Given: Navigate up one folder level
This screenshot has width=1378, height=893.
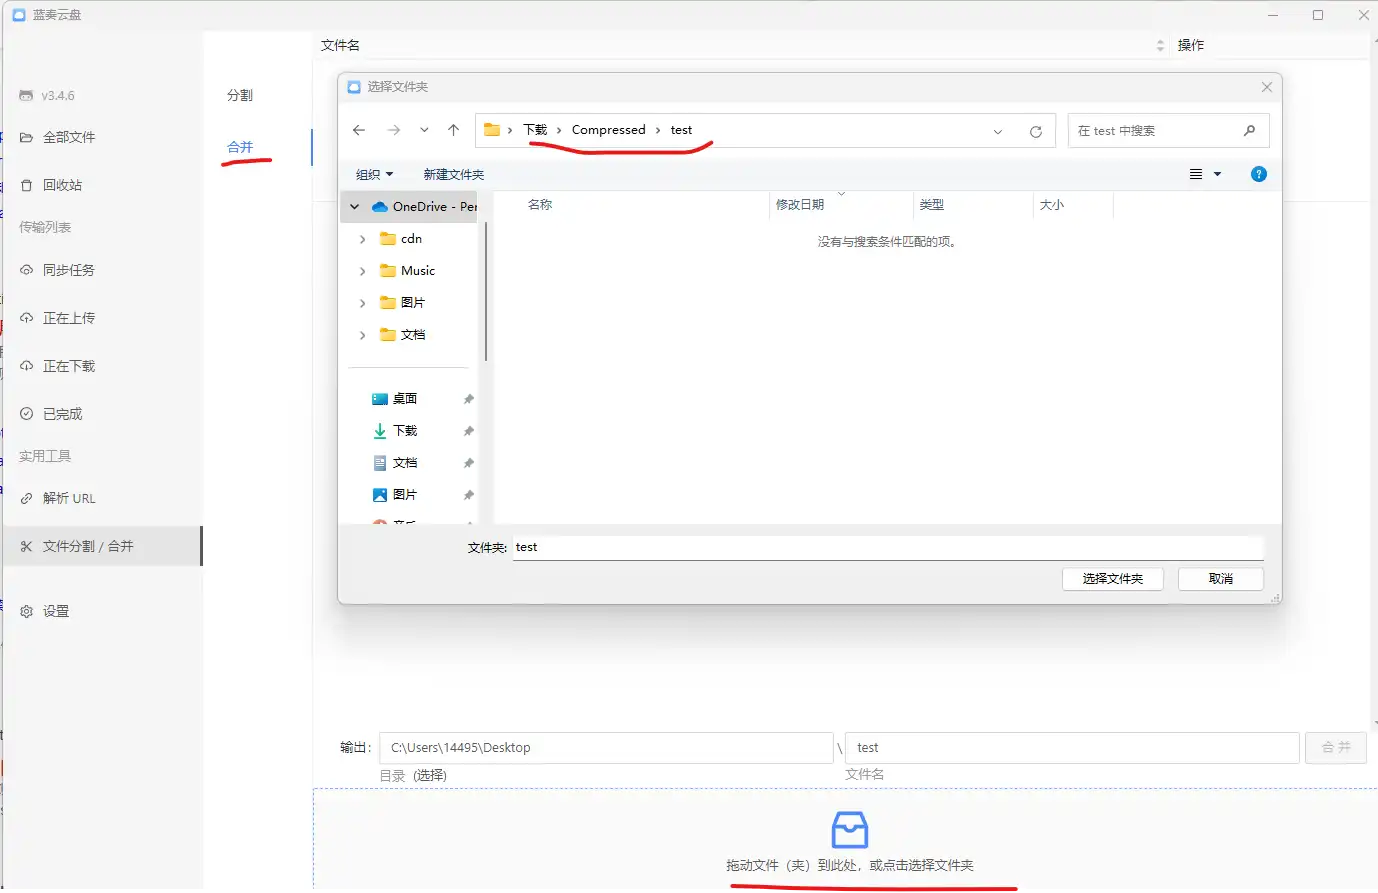Looking at the screenshot, I should [453, 130].
